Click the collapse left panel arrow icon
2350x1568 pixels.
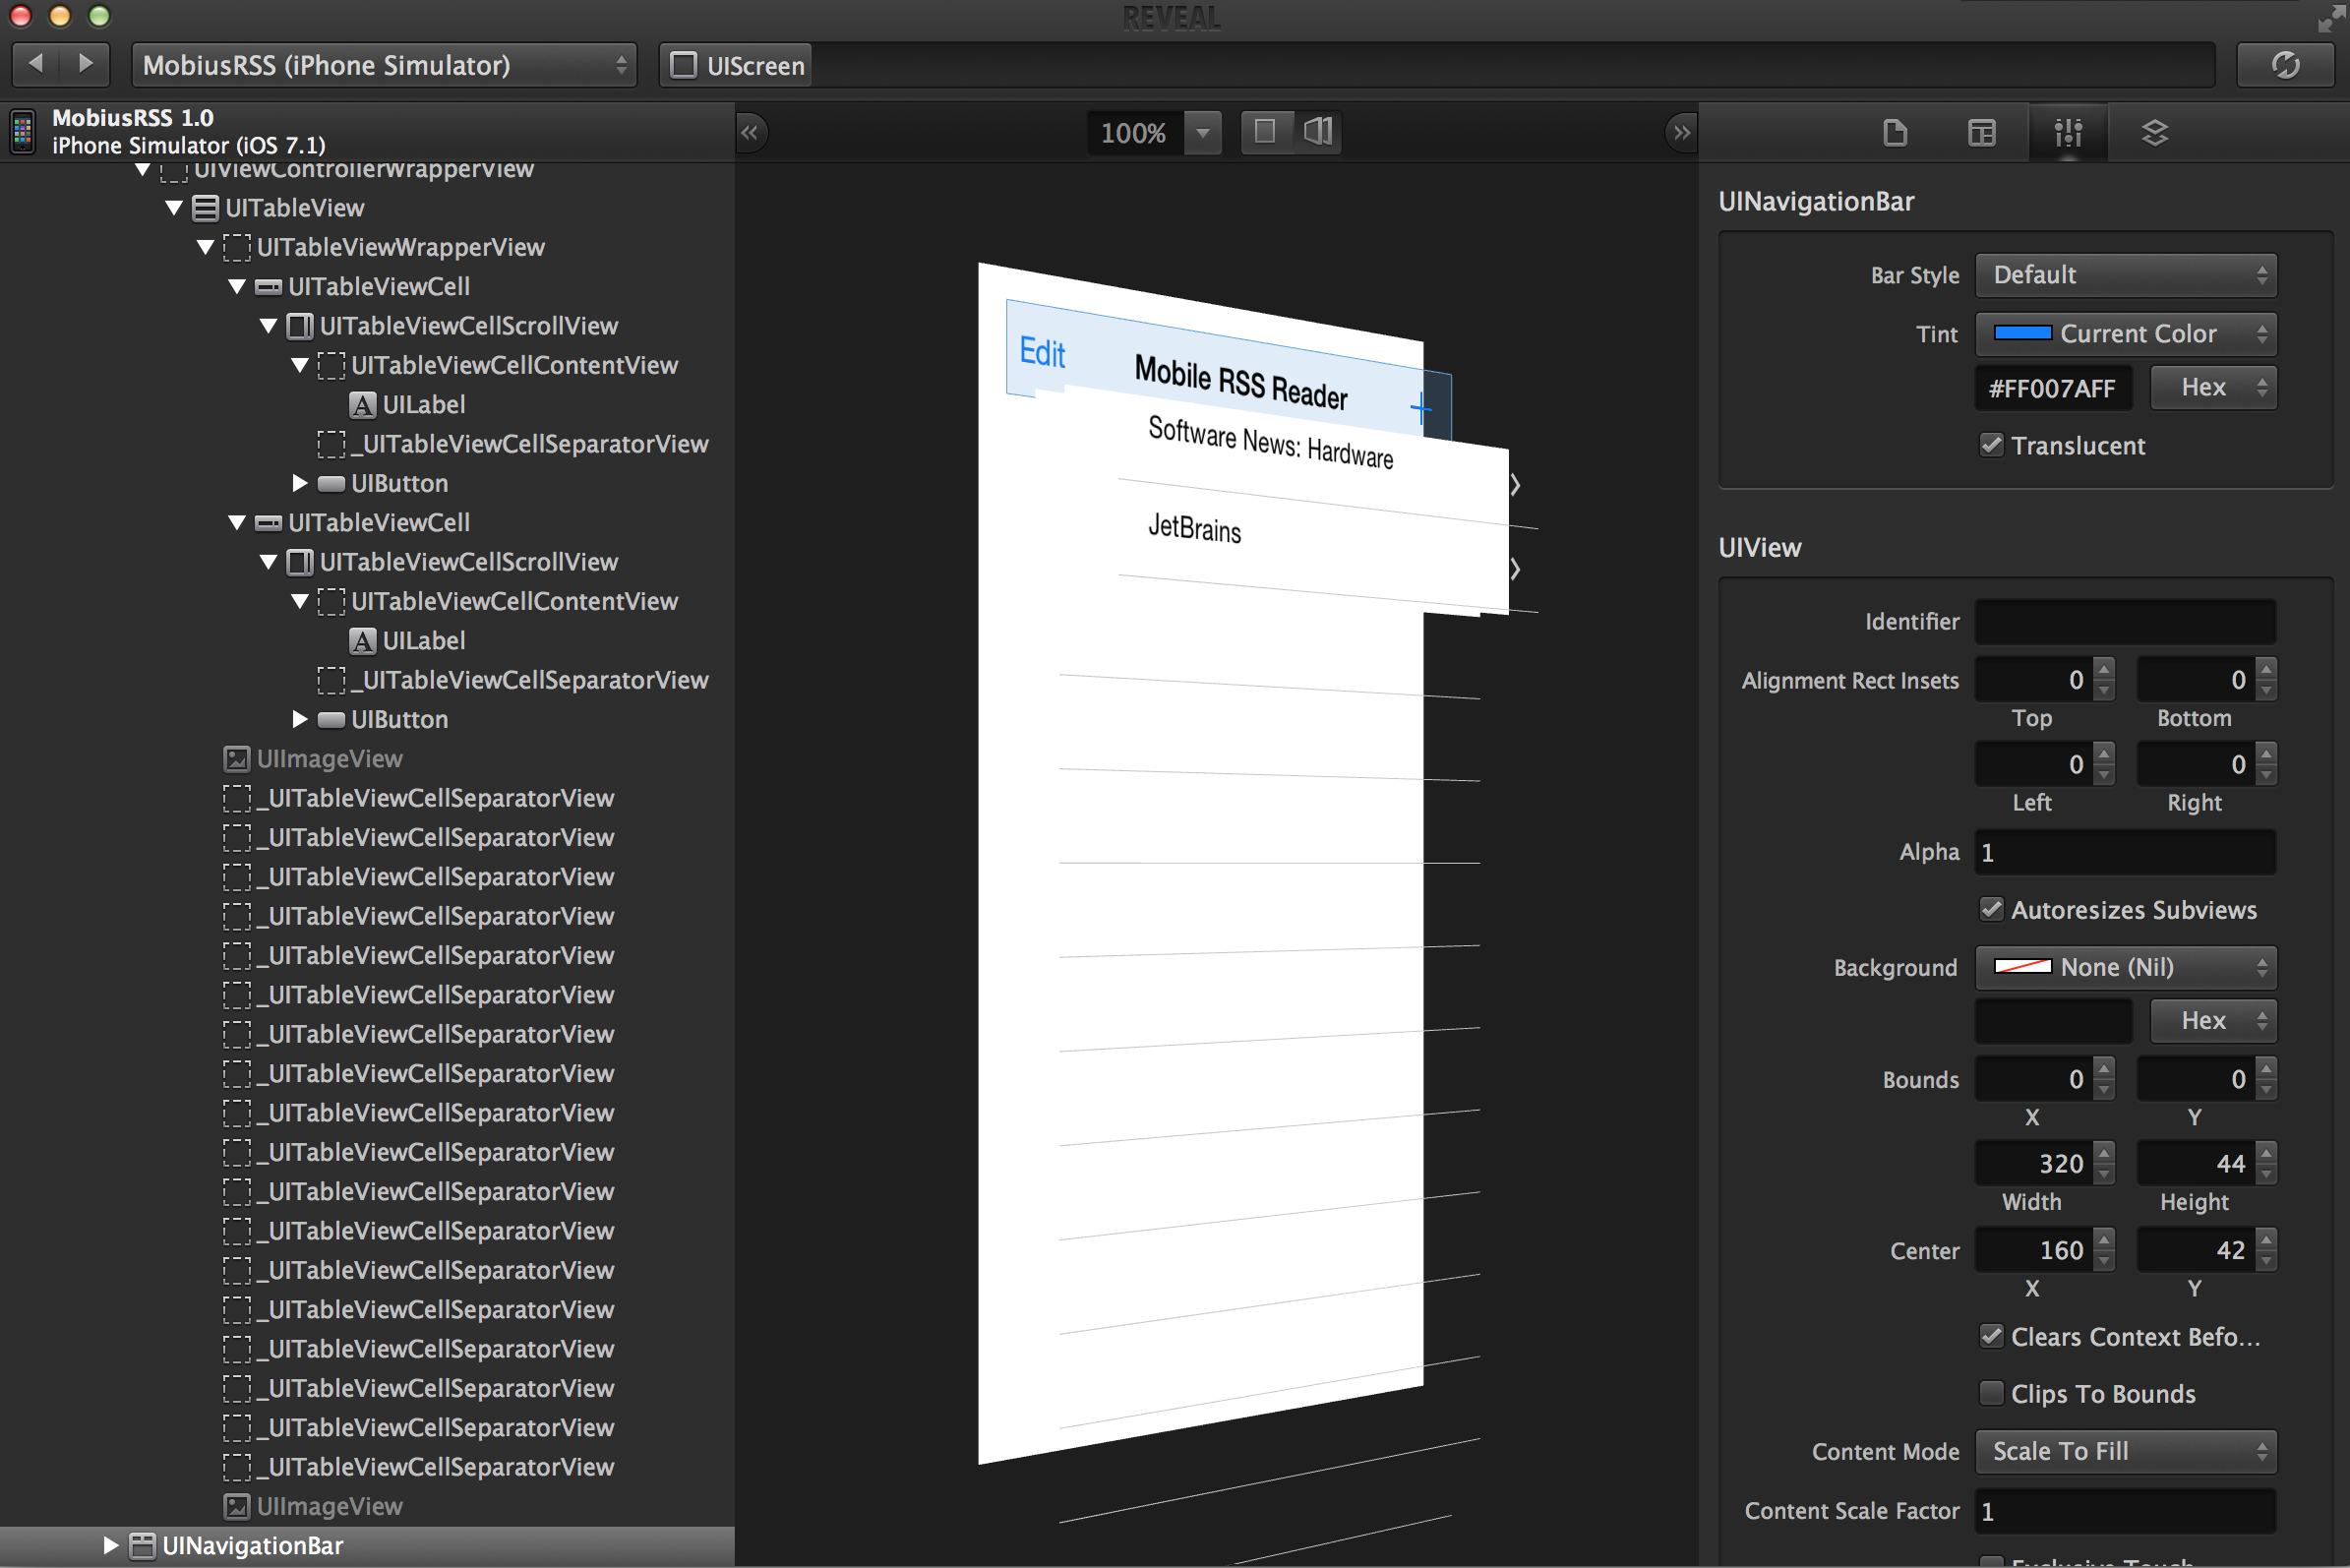749,131
